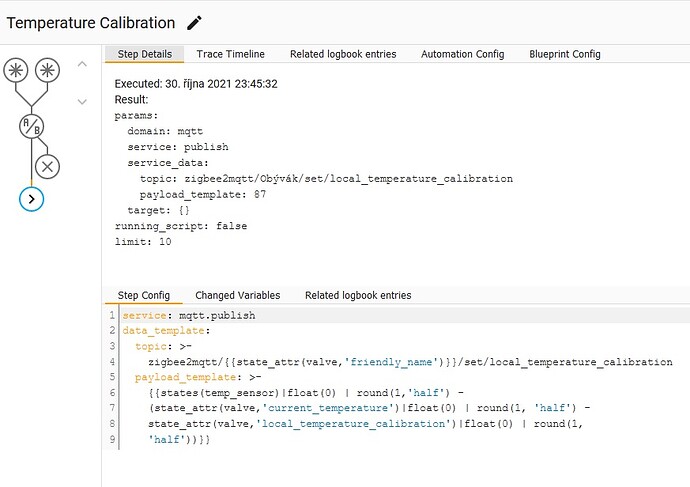Open the upper Related logbook entries tab

[x=342, y=54]
